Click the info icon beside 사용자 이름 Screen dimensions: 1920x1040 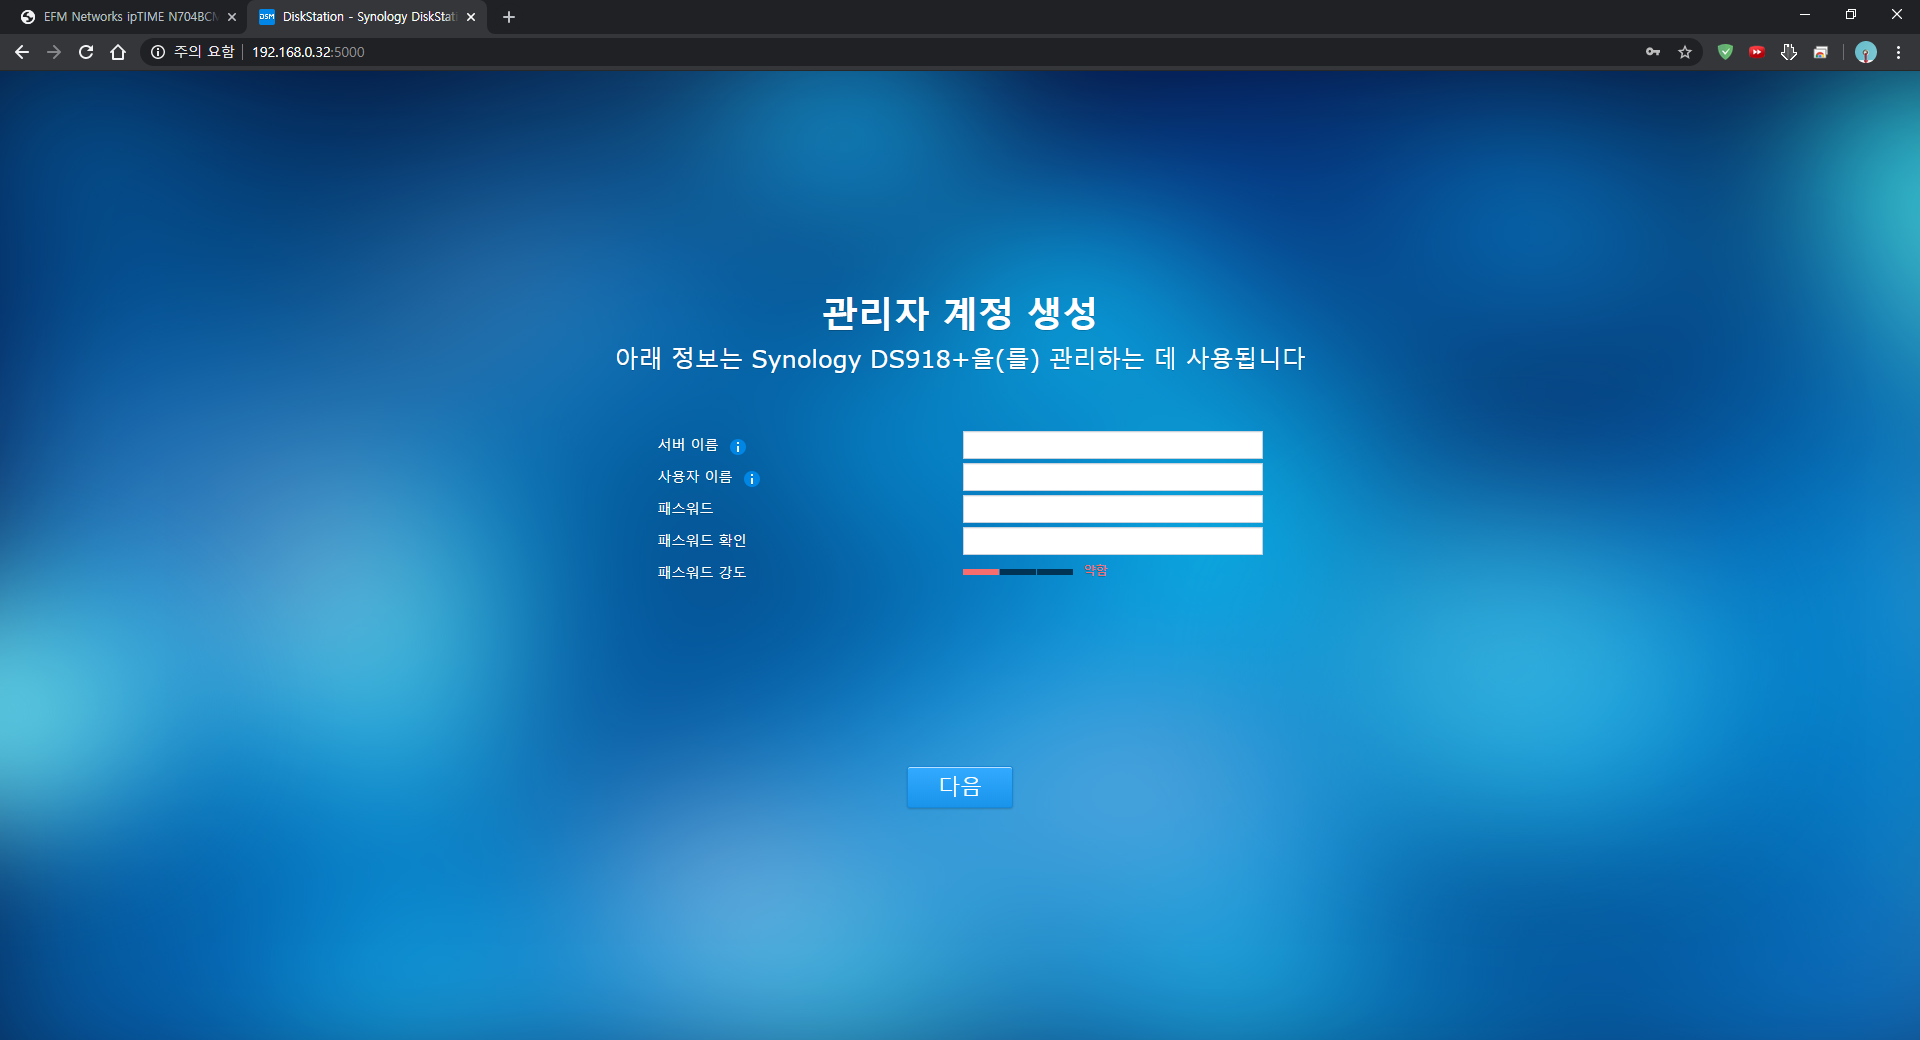click(x=752, y=479)
